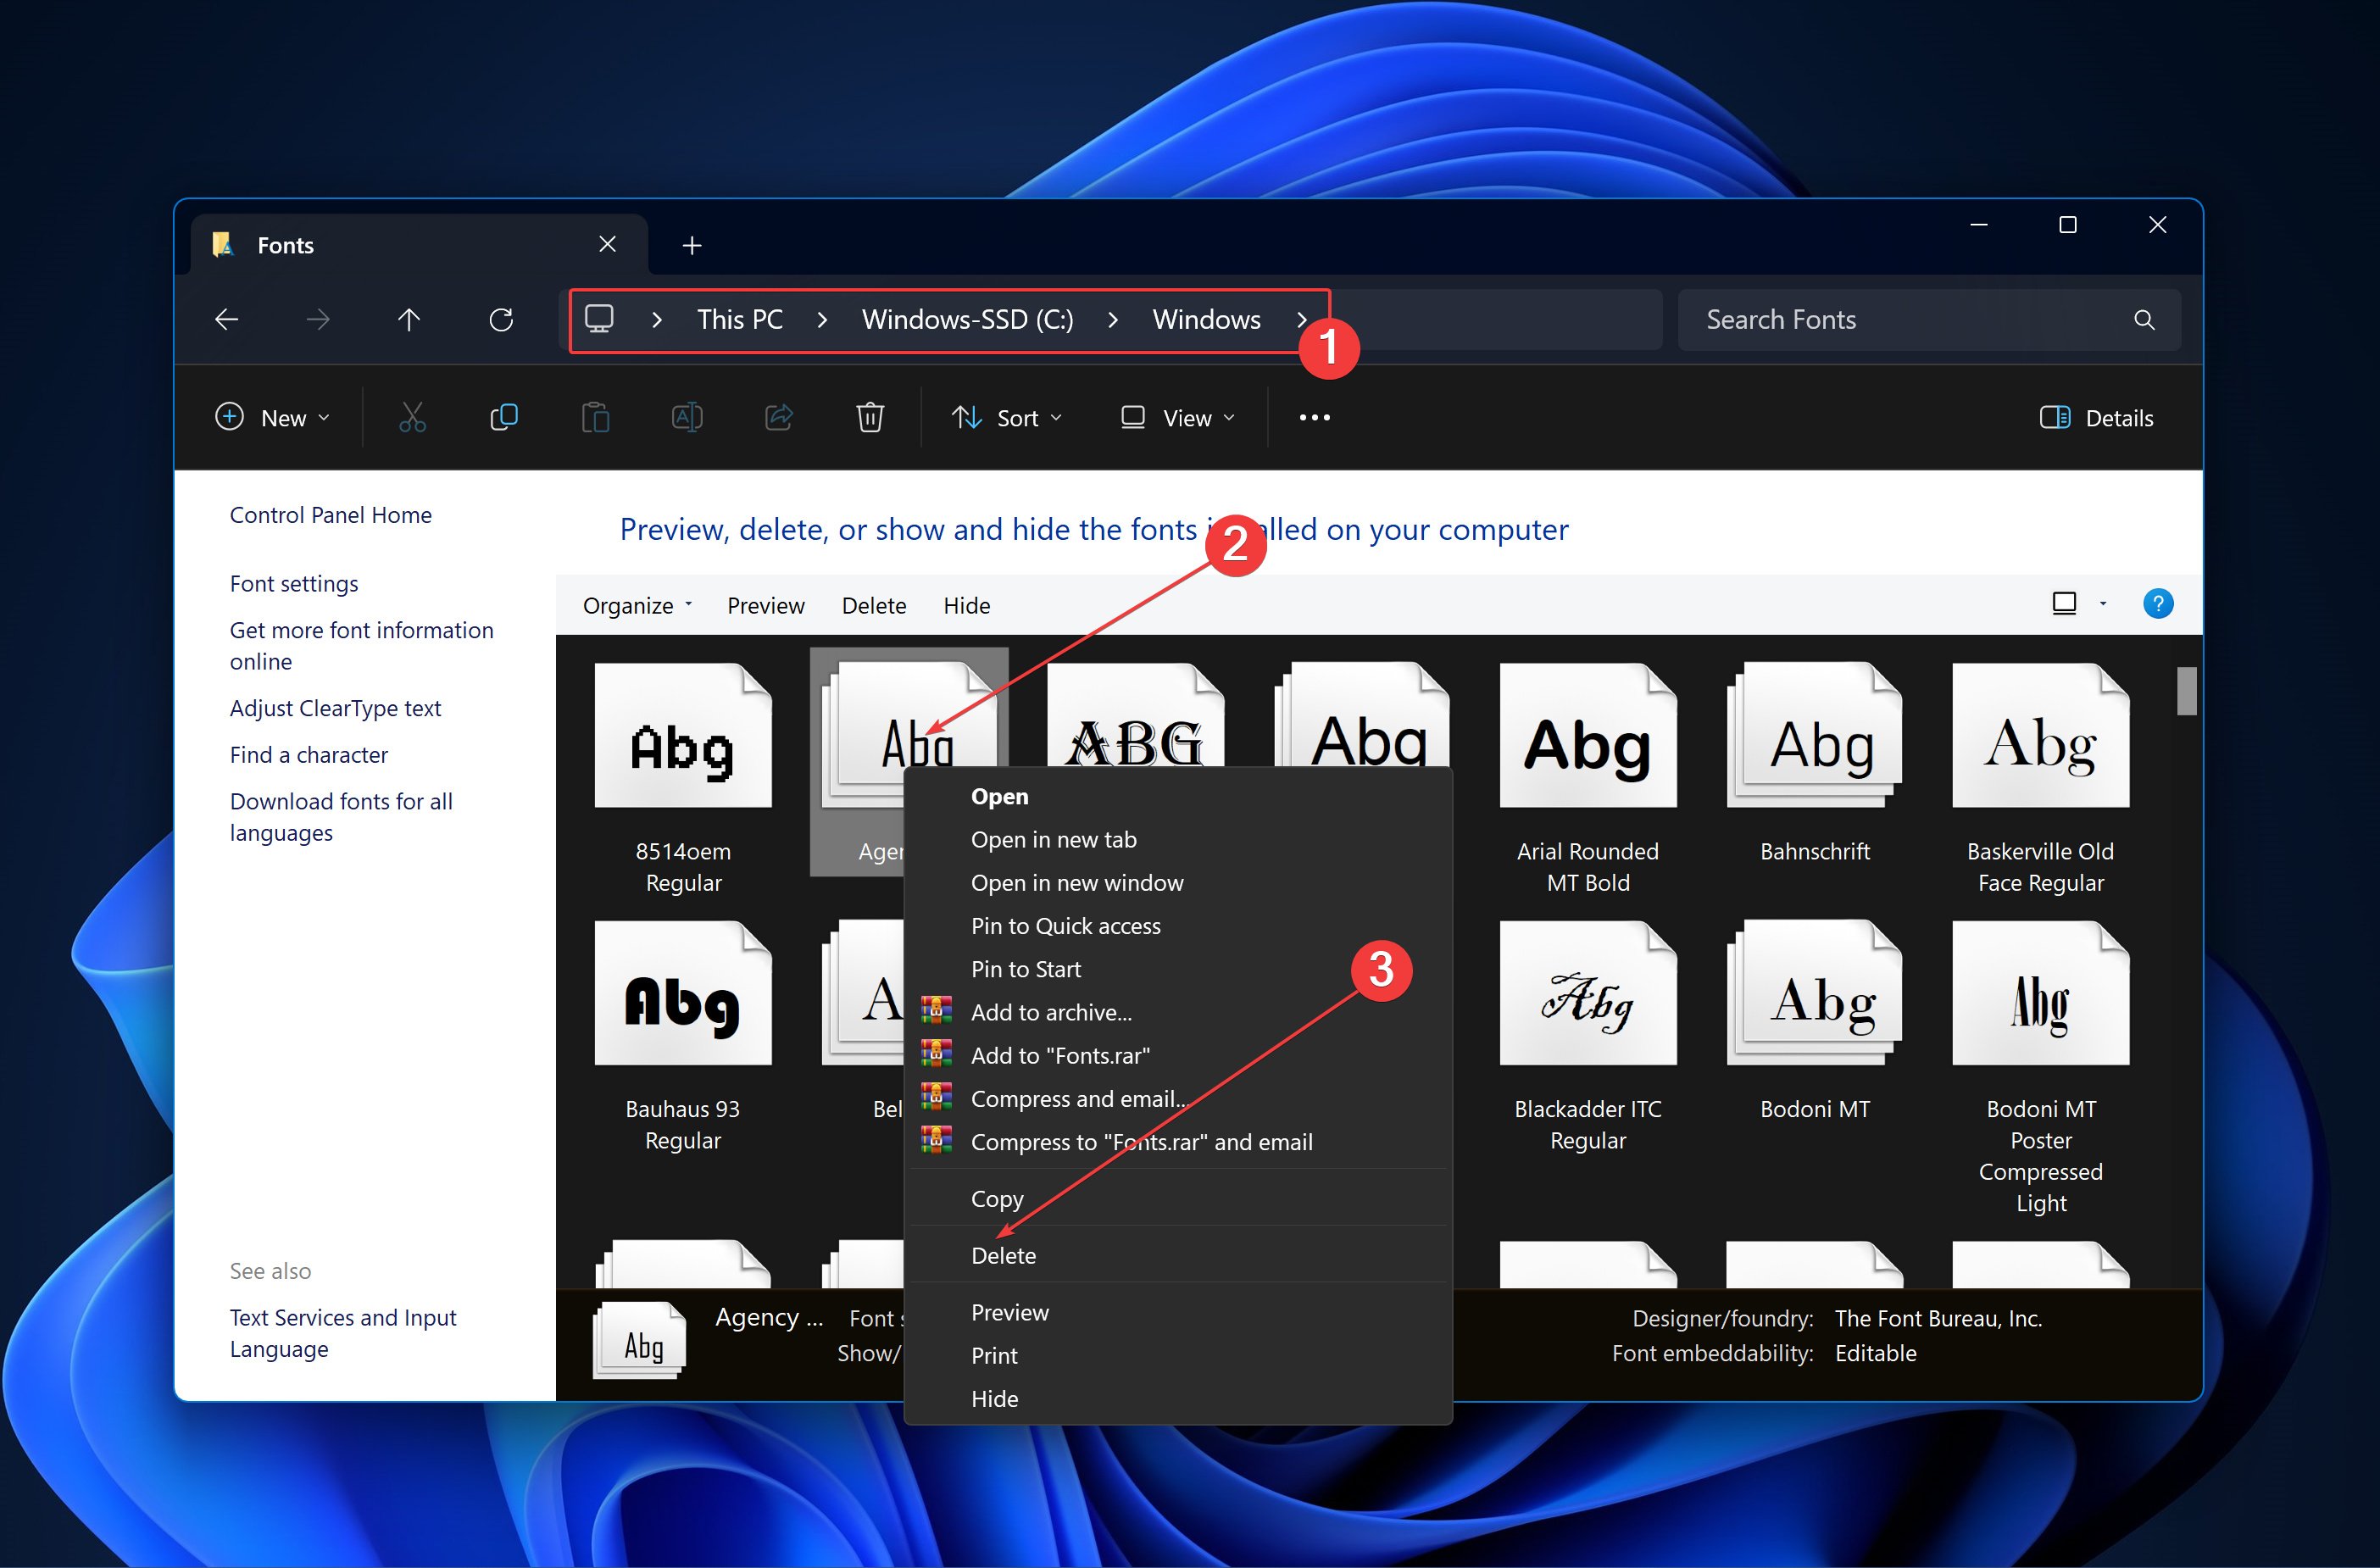The image size is (2380, 1568).
Task: Click the blue Help question mark icon
Action: click(2158, 604)
